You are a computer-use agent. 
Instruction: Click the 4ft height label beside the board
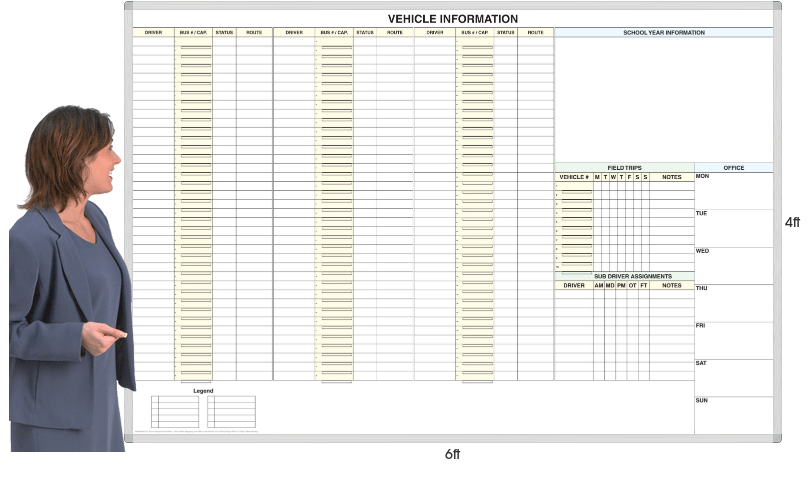(x=792, y=222)
